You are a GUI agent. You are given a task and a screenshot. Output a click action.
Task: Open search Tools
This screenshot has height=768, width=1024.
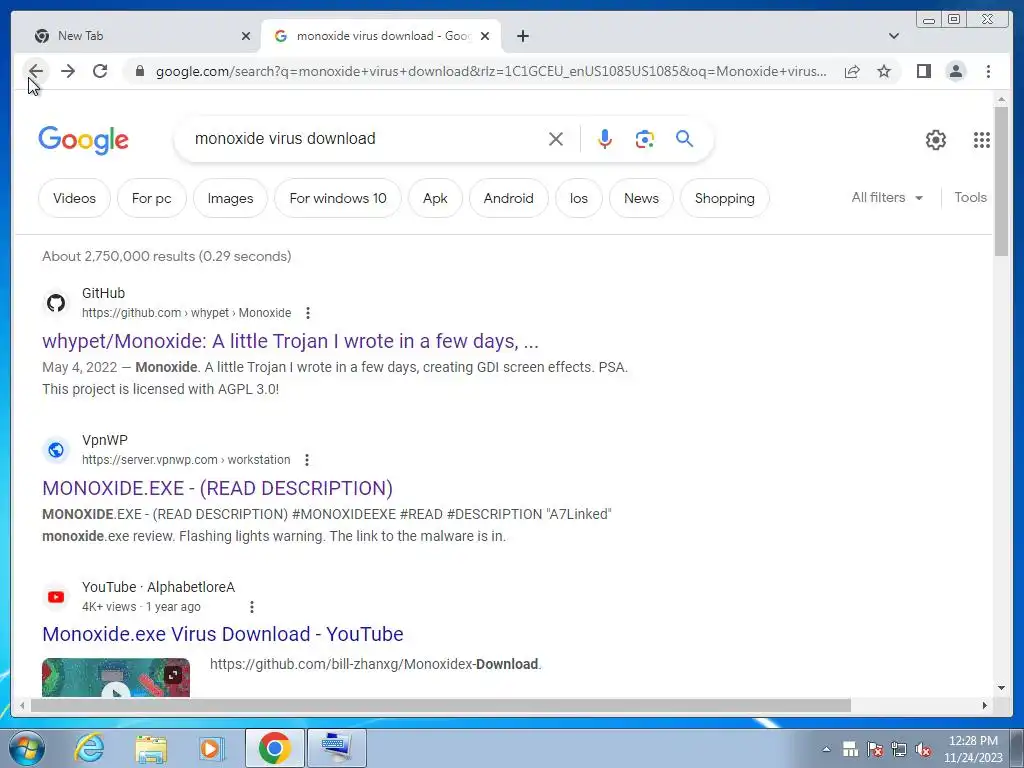(970, 197)
